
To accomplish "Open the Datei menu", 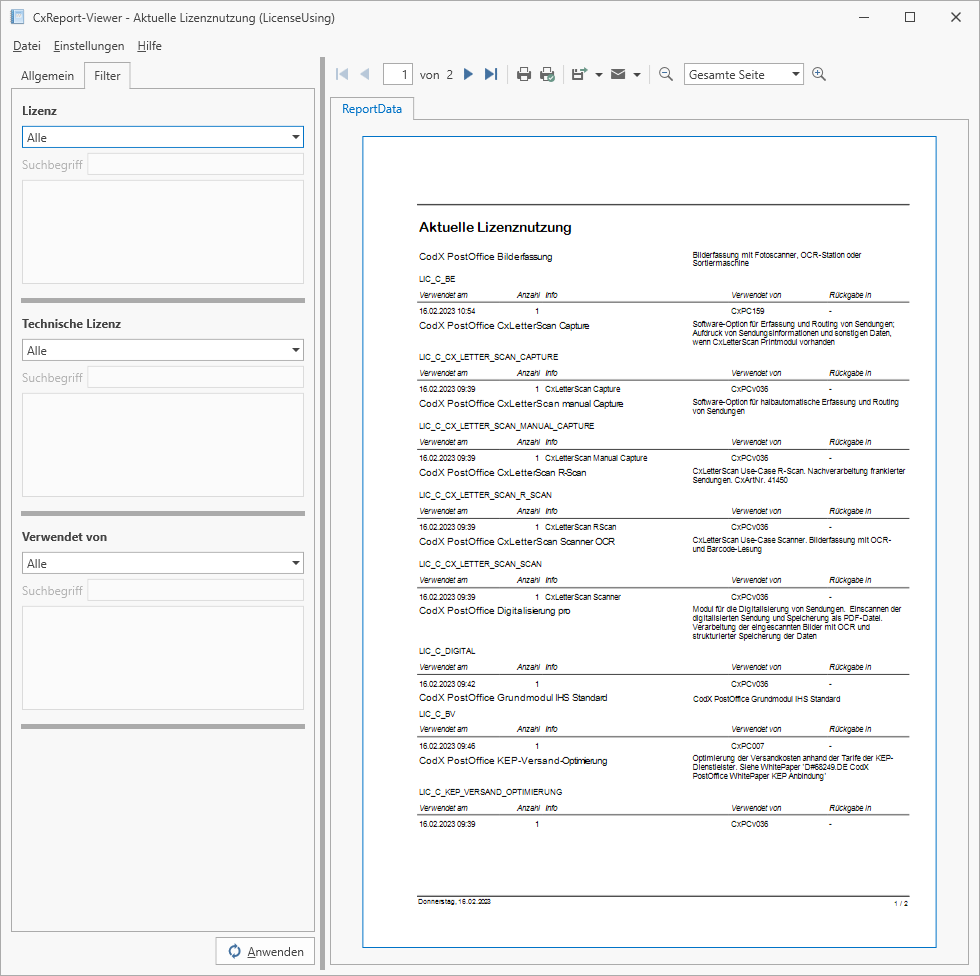I will pyautogui.click(x=27, y=46).
